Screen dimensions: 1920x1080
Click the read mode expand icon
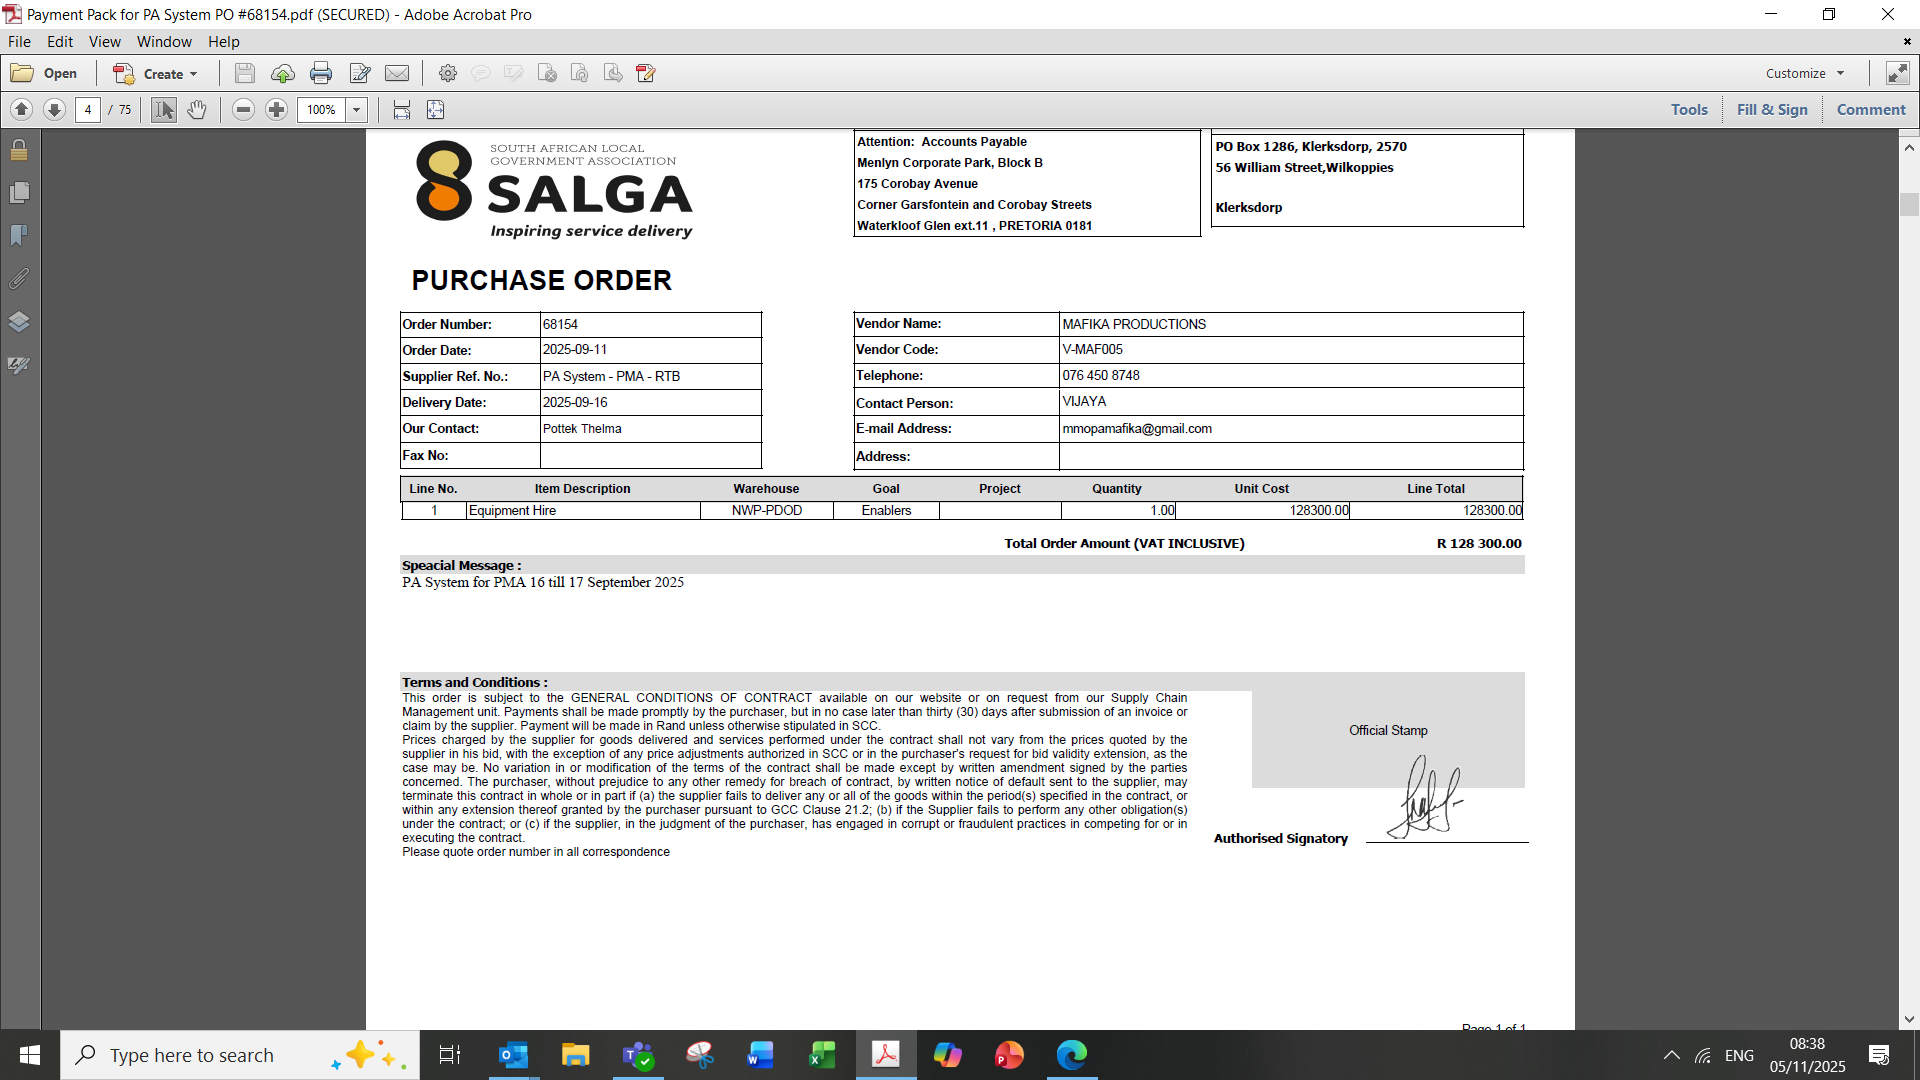[1897, 73]
